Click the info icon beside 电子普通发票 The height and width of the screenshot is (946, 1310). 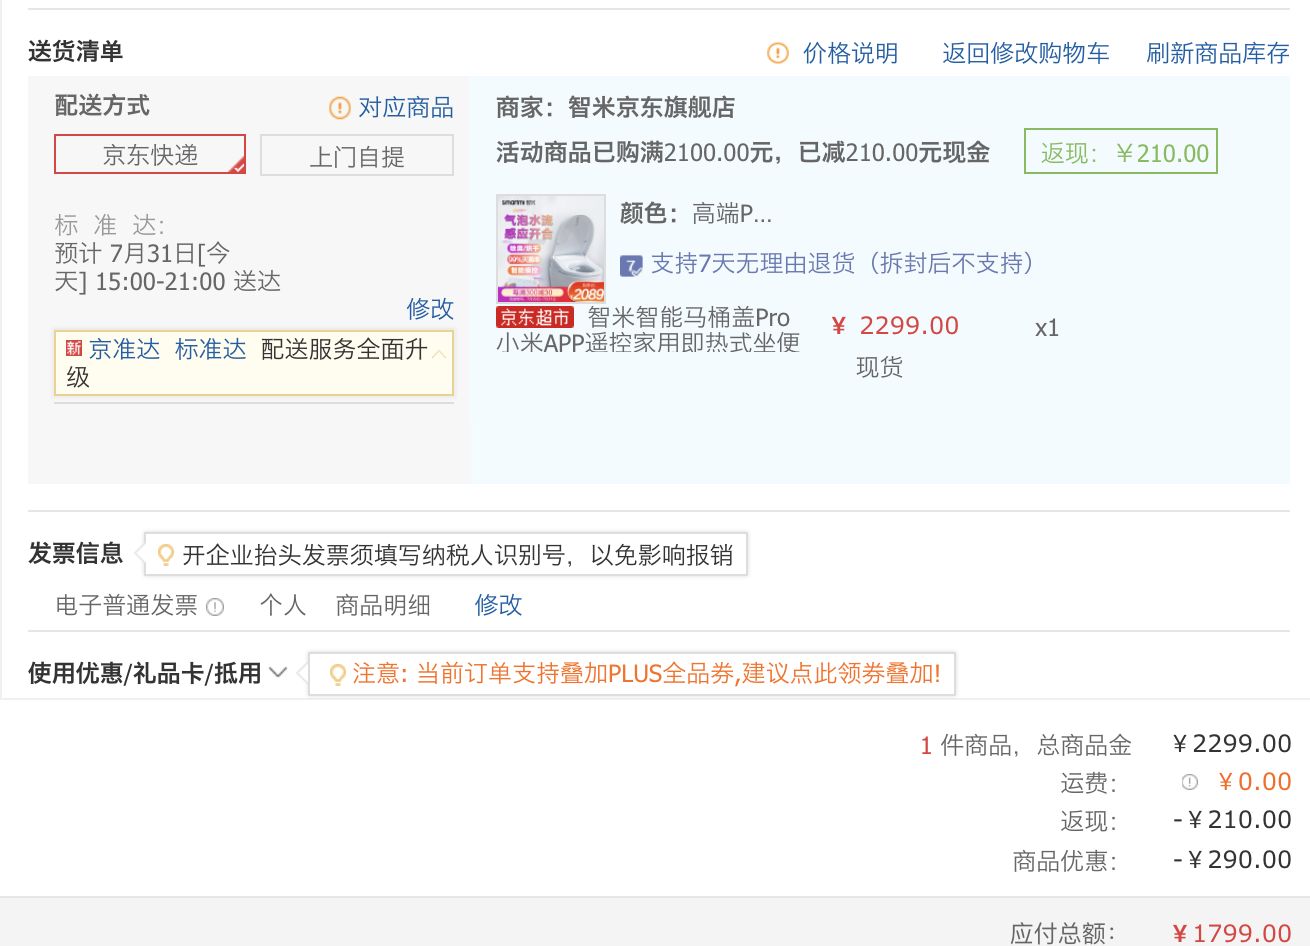[215, 606]
